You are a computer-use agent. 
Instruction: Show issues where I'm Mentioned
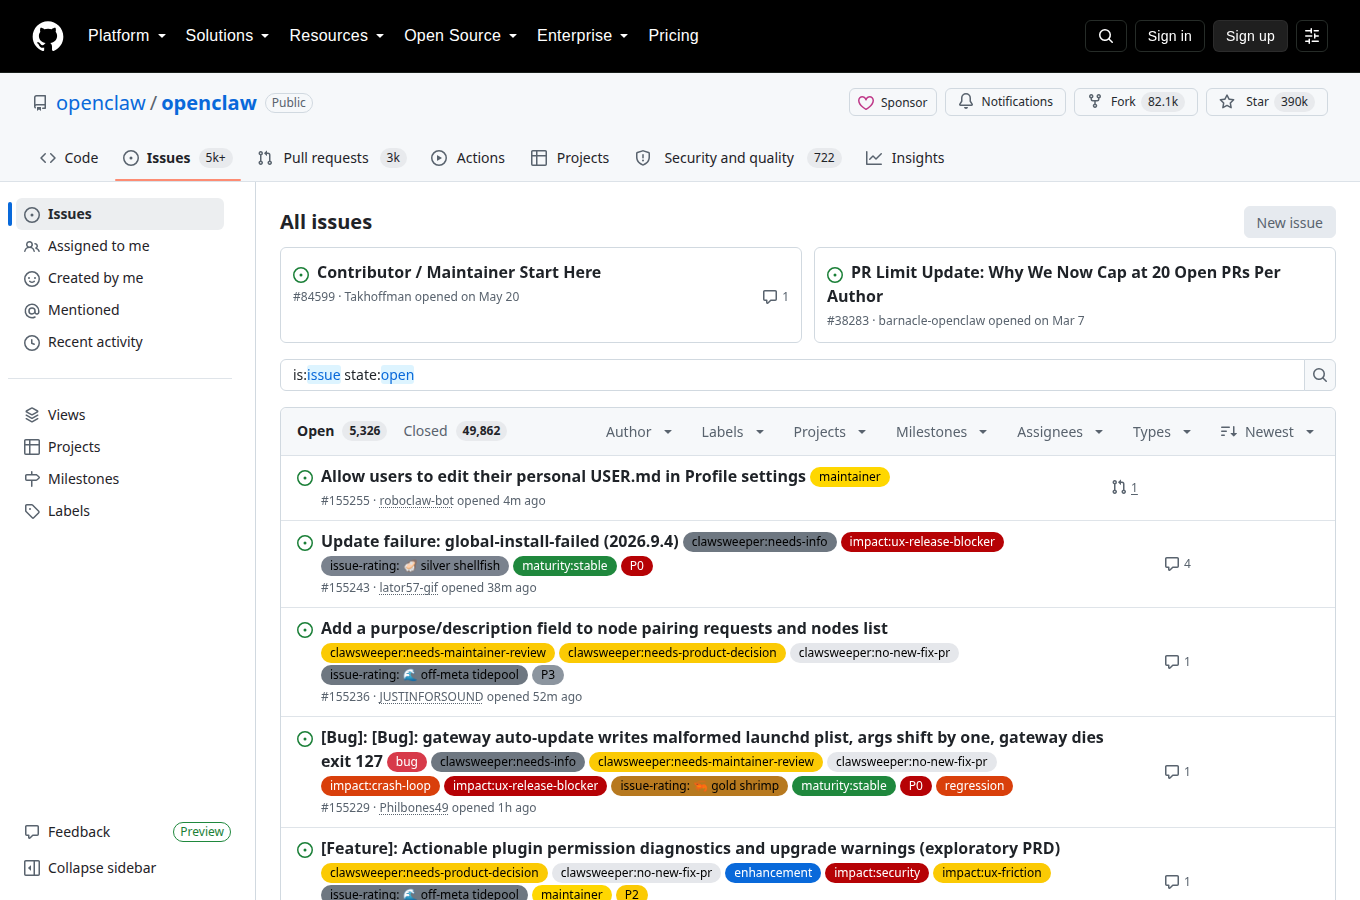click(x=120, y=310)
